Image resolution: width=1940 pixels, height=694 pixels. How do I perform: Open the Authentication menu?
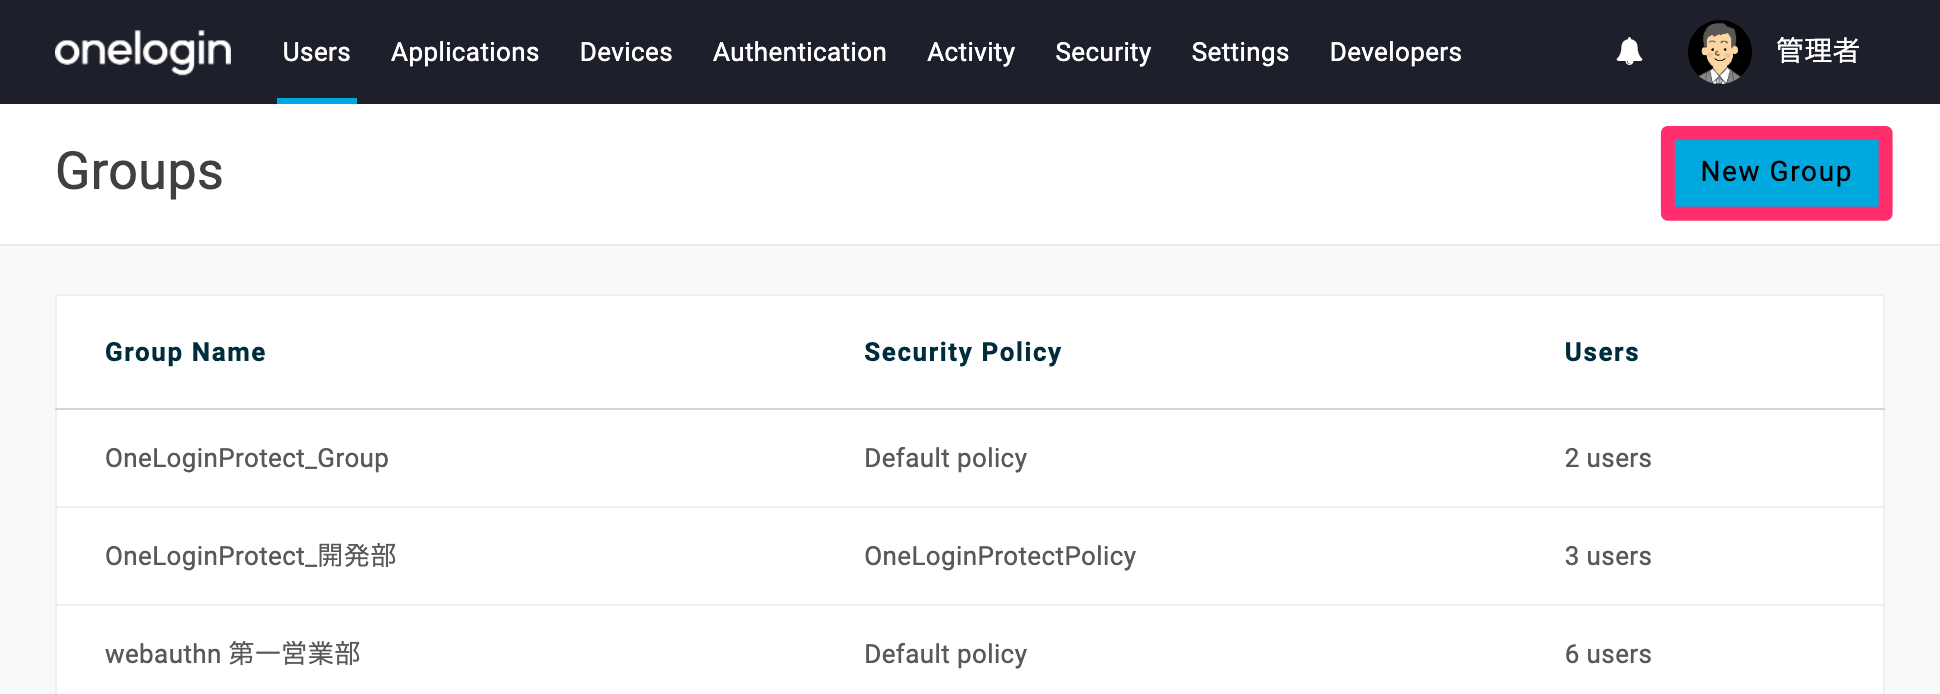coord(800,52)
